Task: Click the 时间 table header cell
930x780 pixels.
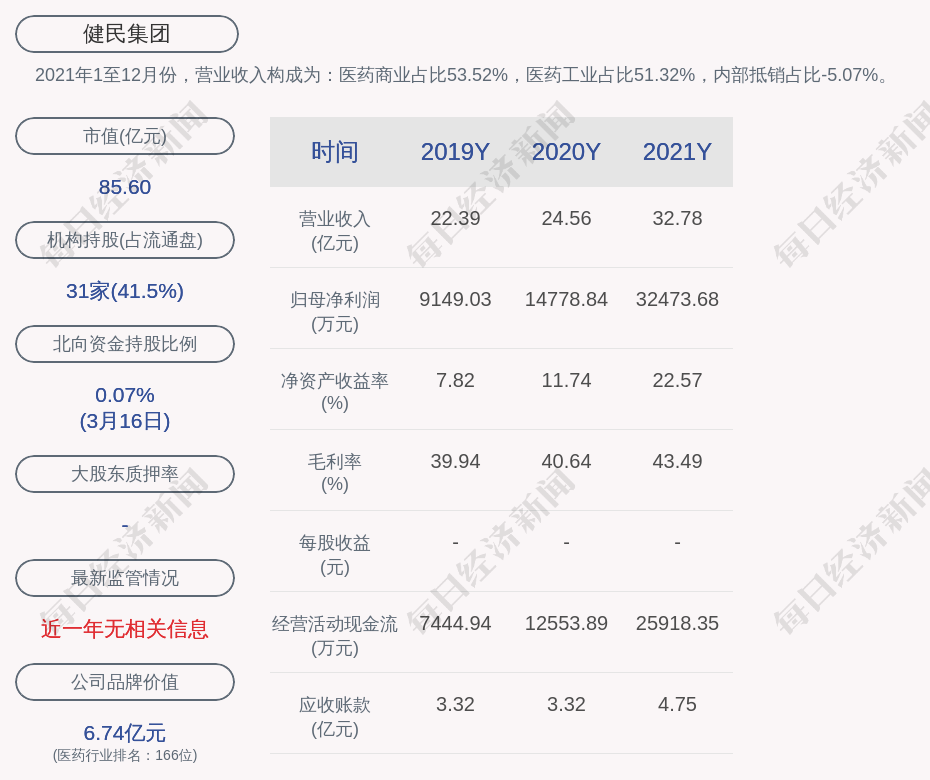Action: tap(334, 152)
